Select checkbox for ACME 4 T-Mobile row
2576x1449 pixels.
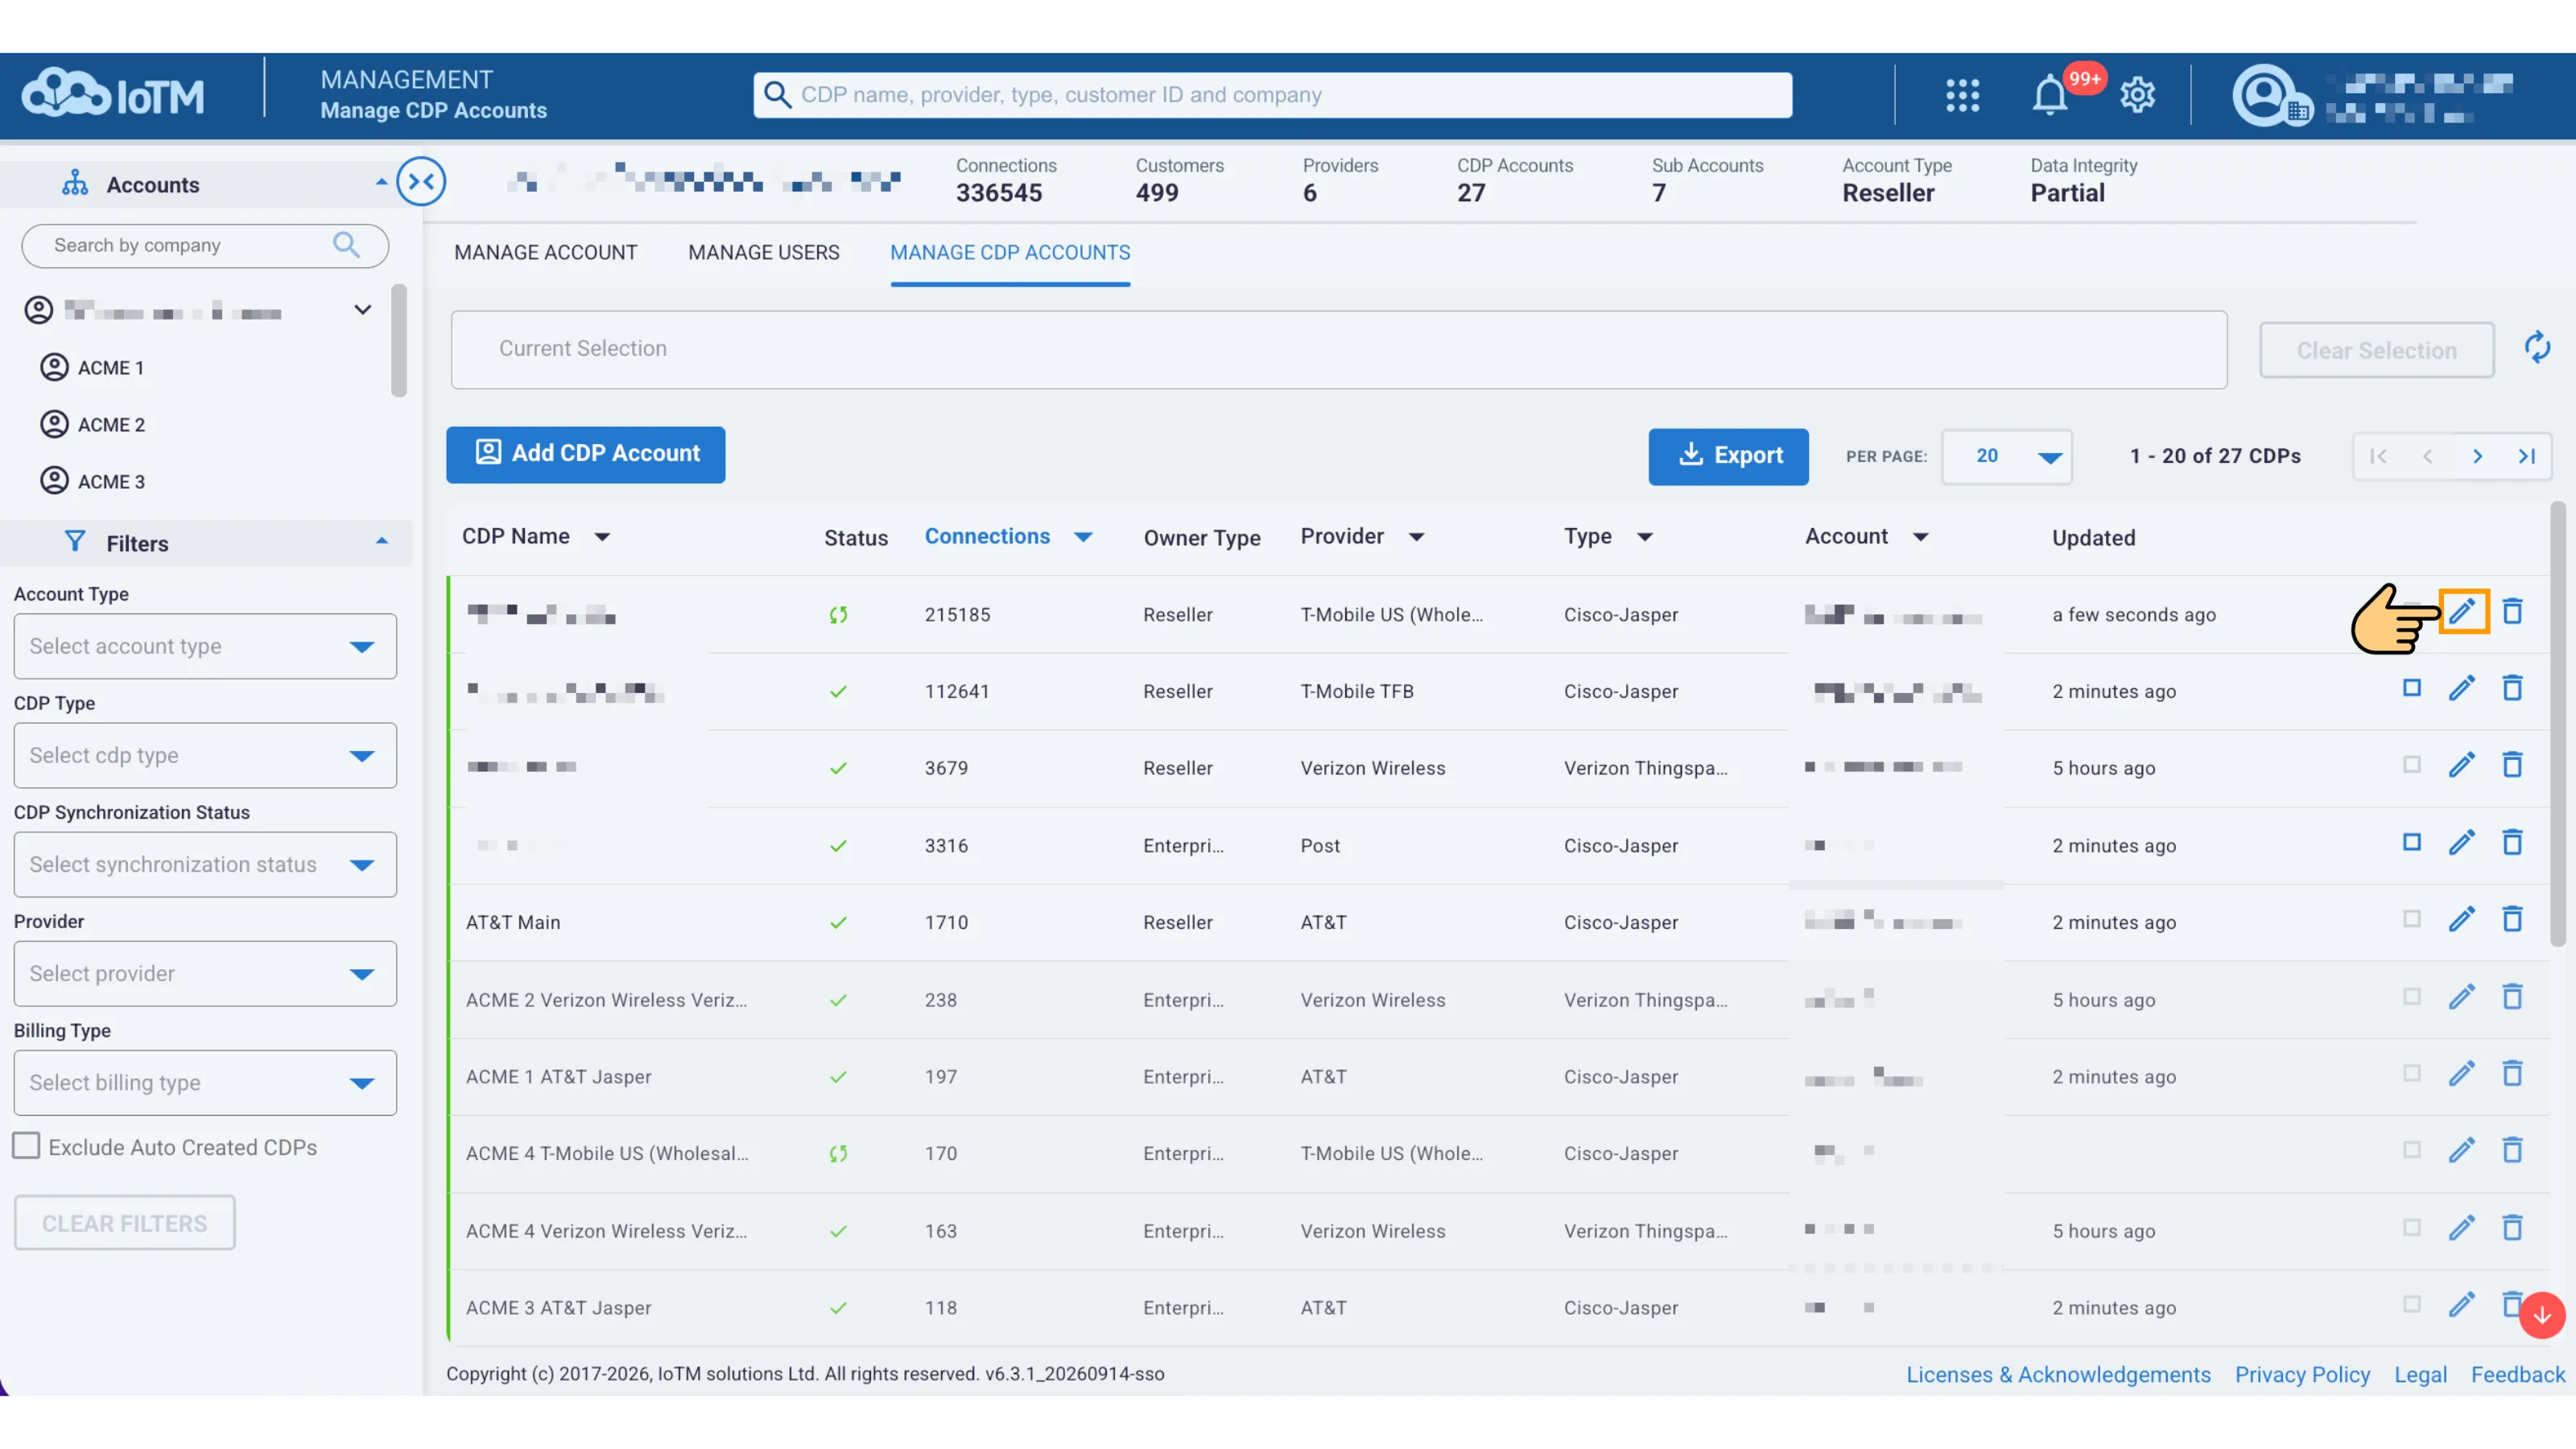(x=2411, y=1150)
